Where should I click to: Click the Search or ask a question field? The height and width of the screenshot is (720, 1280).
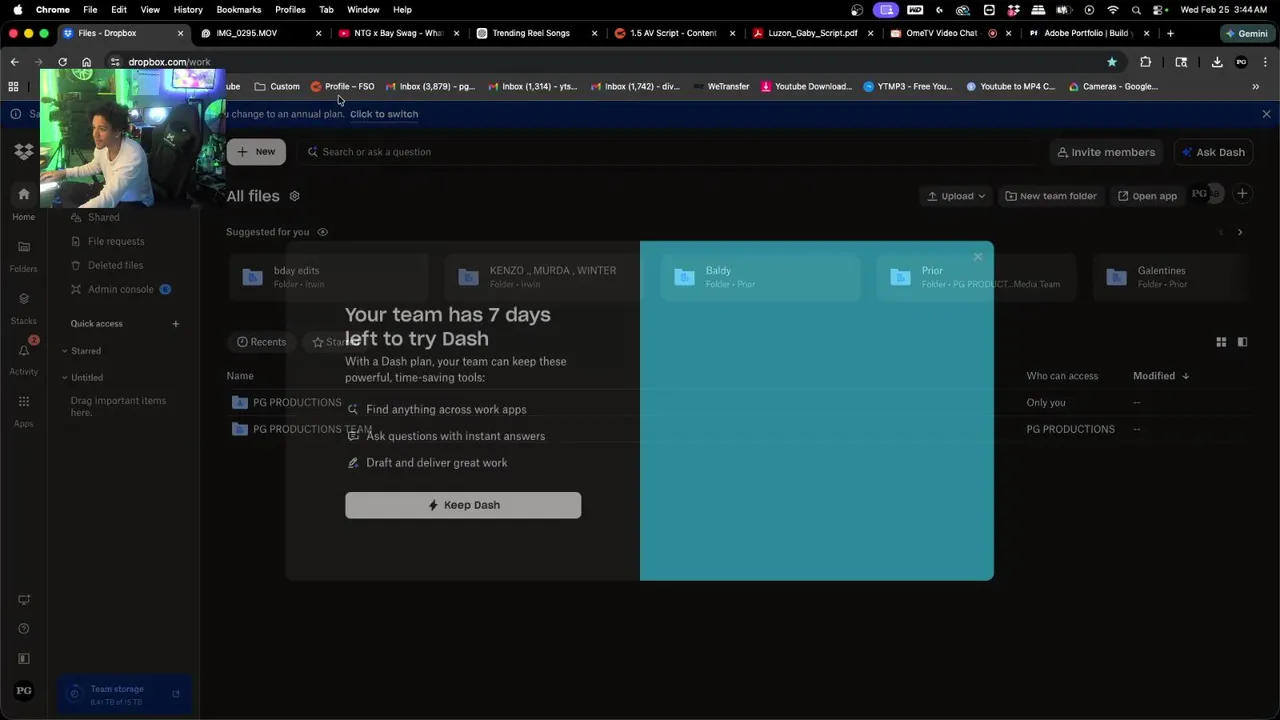[668, 152]
